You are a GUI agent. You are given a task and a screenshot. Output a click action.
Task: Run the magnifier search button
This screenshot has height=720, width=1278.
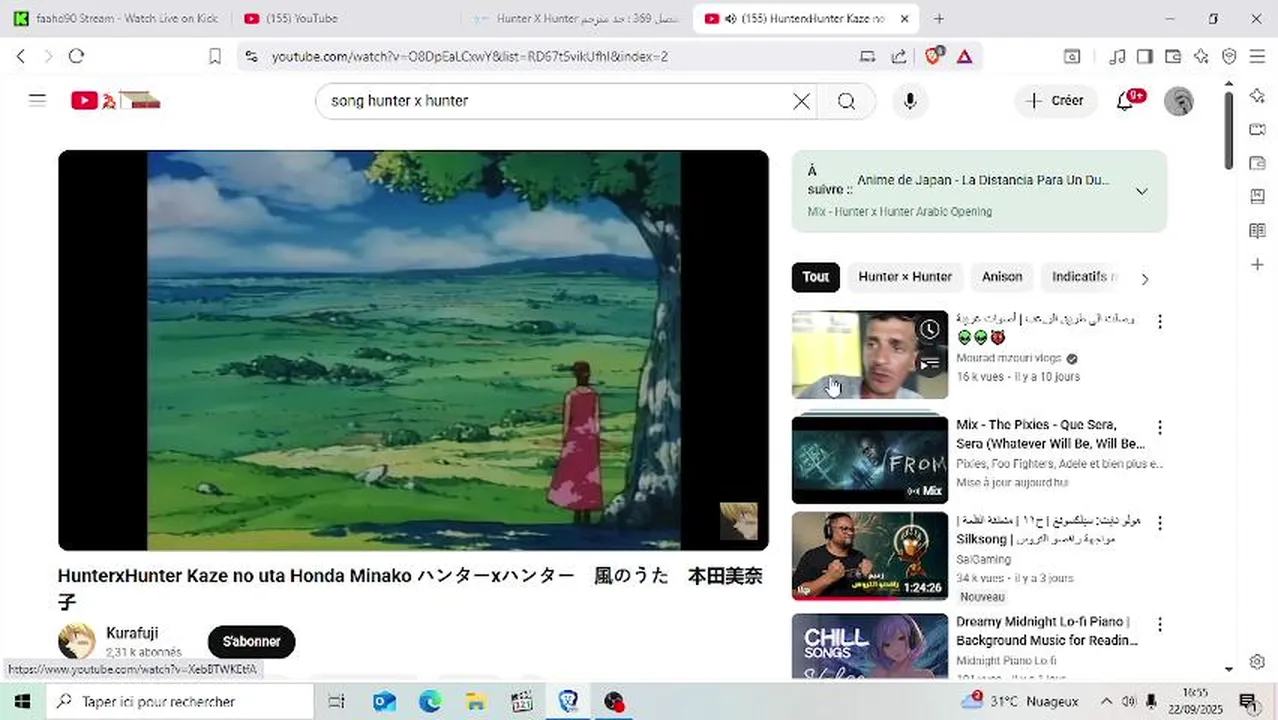coord(847,101)
